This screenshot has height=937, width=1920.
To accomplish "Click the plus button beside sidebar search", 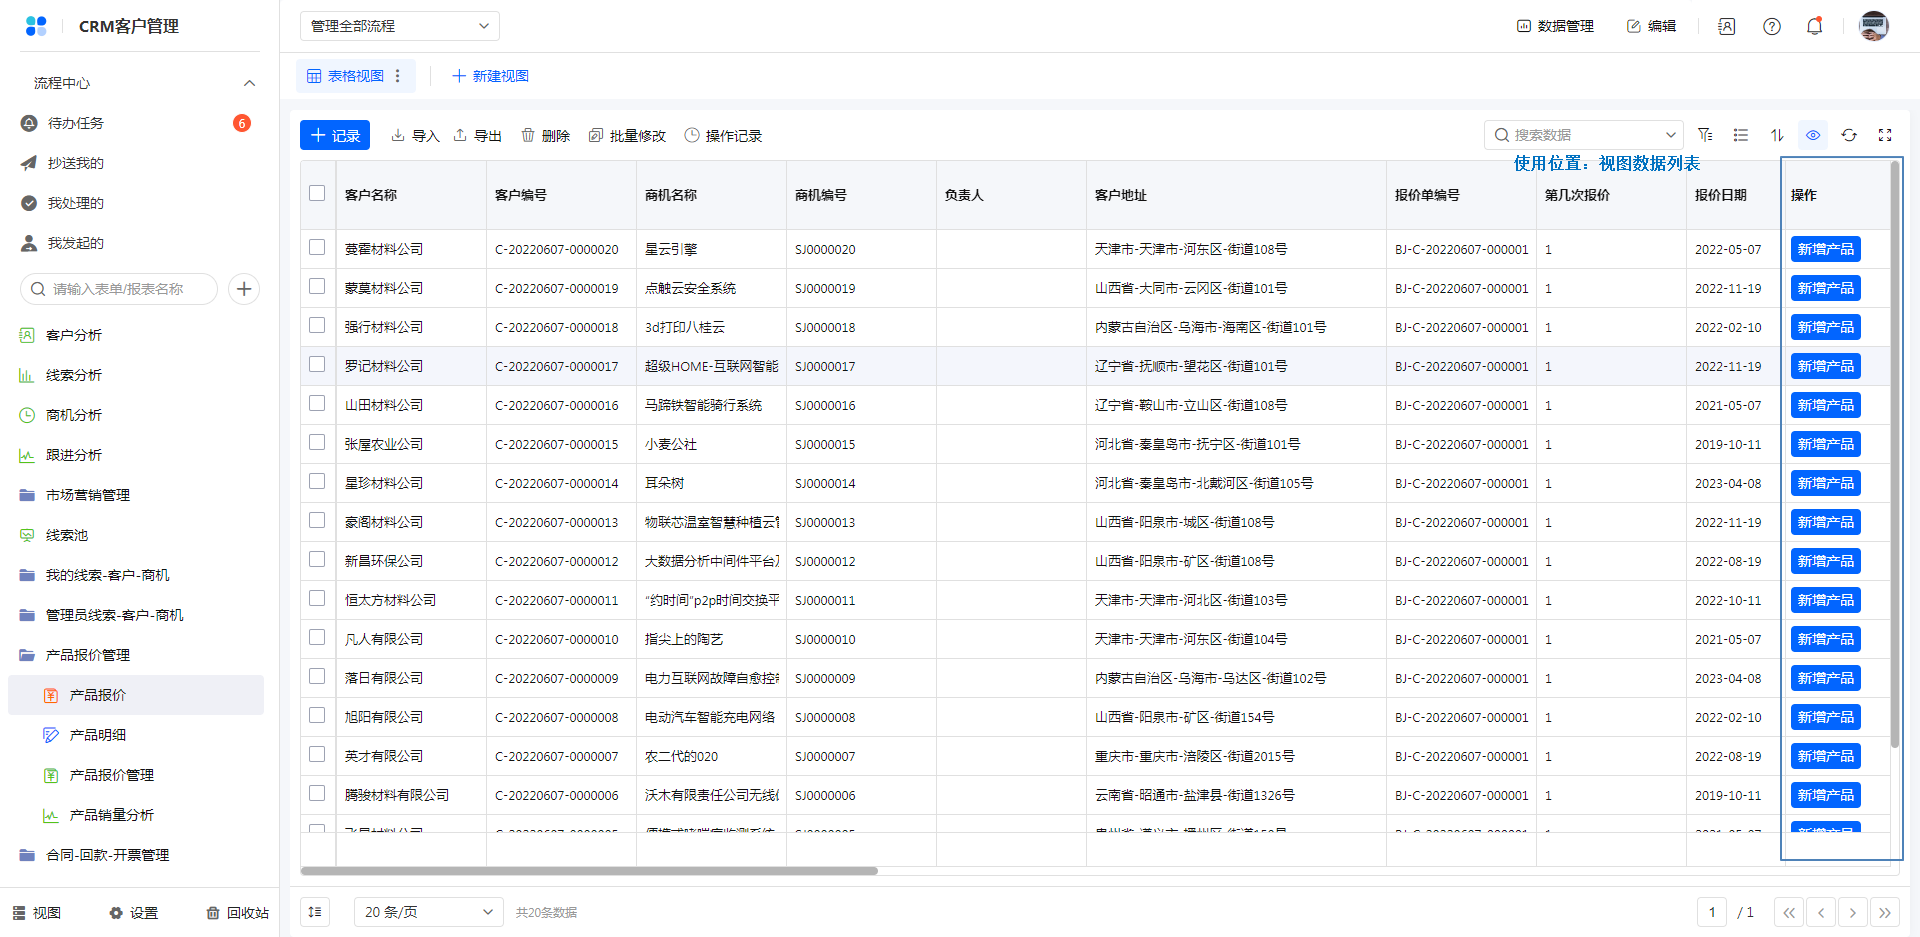I will tap(244, 289).
